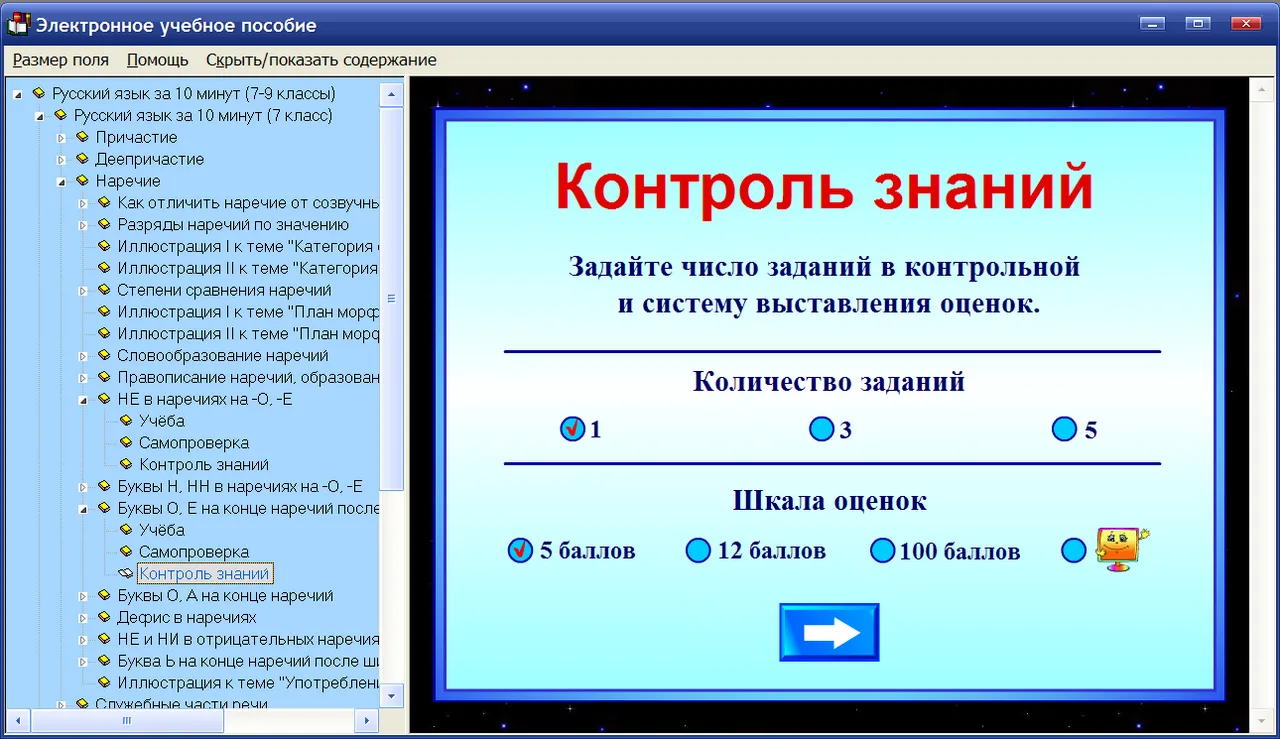The height and width of the screenshot is (739, 1280).
Task: Click tree panel horizontal scrollbar right arrow
Action: (368, 720)
